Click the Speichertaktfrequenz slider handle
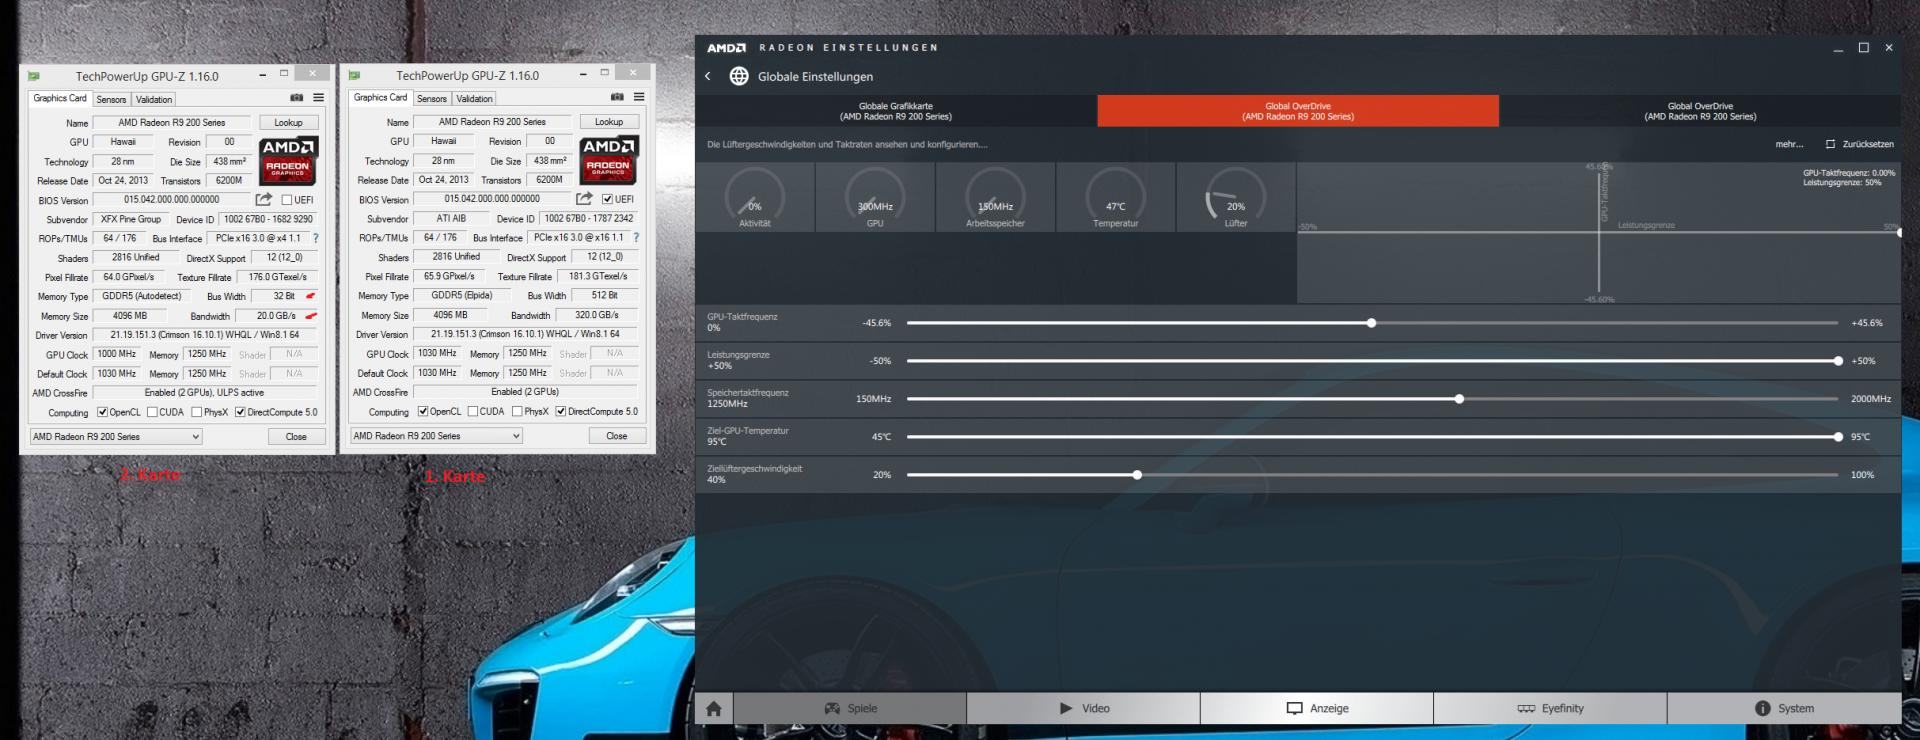The height and width of the screenshot is (740, 1920). [x=1460, y=399]
